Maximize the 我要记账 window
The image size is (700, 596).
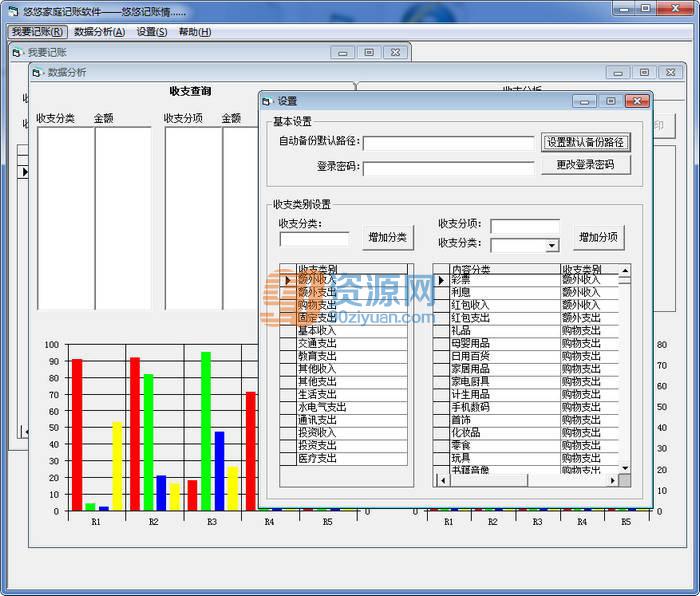pos(369,53)
